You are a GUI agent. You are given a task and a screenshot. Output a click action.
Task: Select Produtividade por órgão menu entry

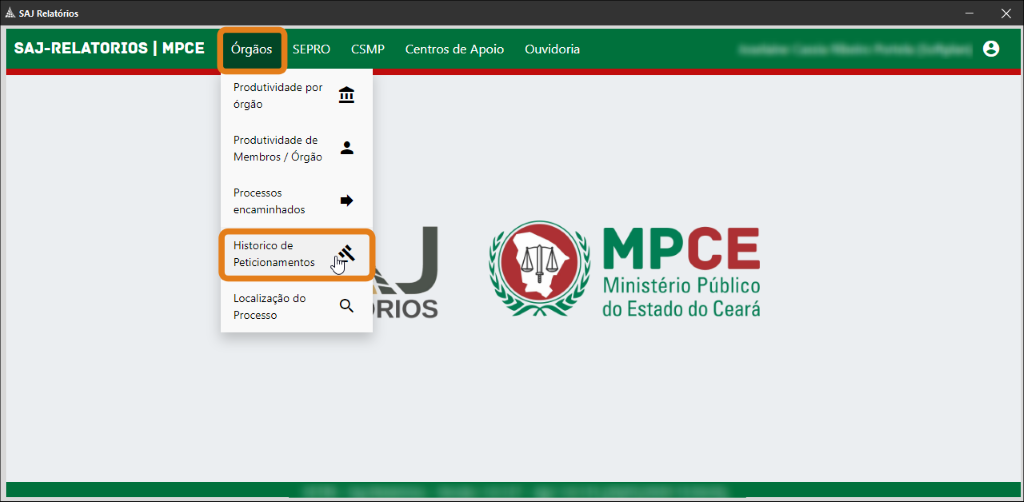tap(296, 95)
